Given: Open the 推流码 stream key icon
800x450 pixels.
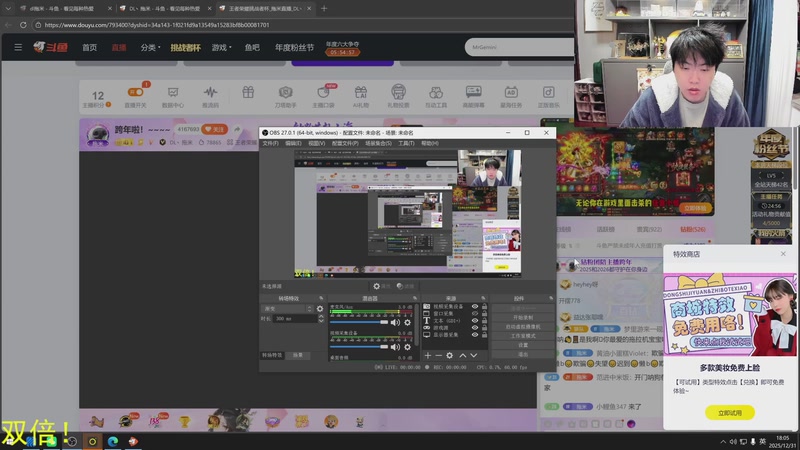Looking at the screenshot, I should [x=210, y=96].
